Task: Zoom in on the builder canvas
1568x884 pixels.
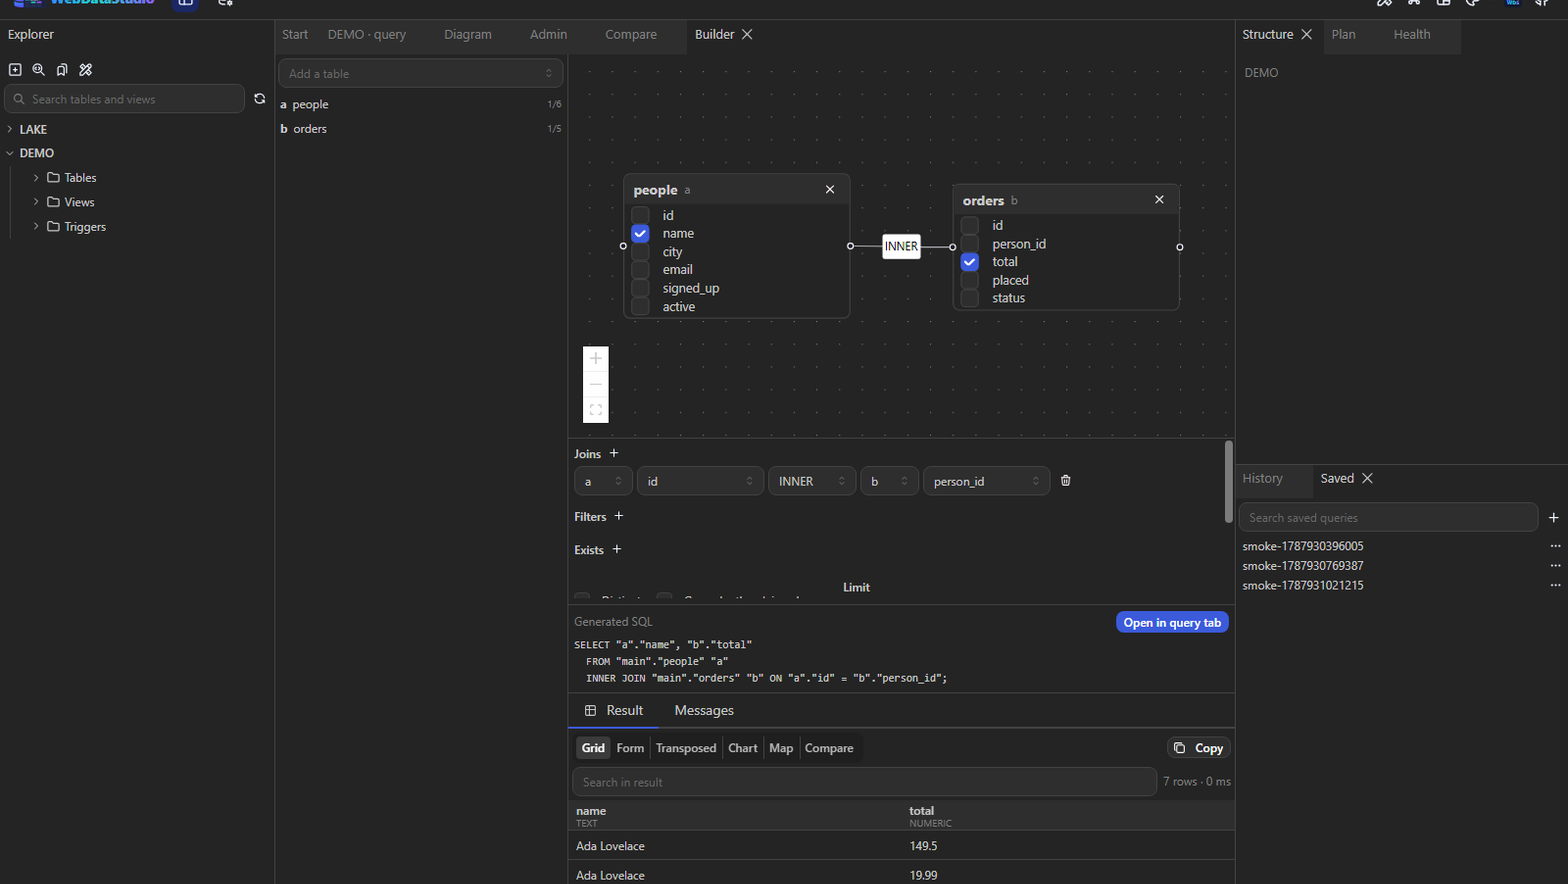Action: (596, 359)
